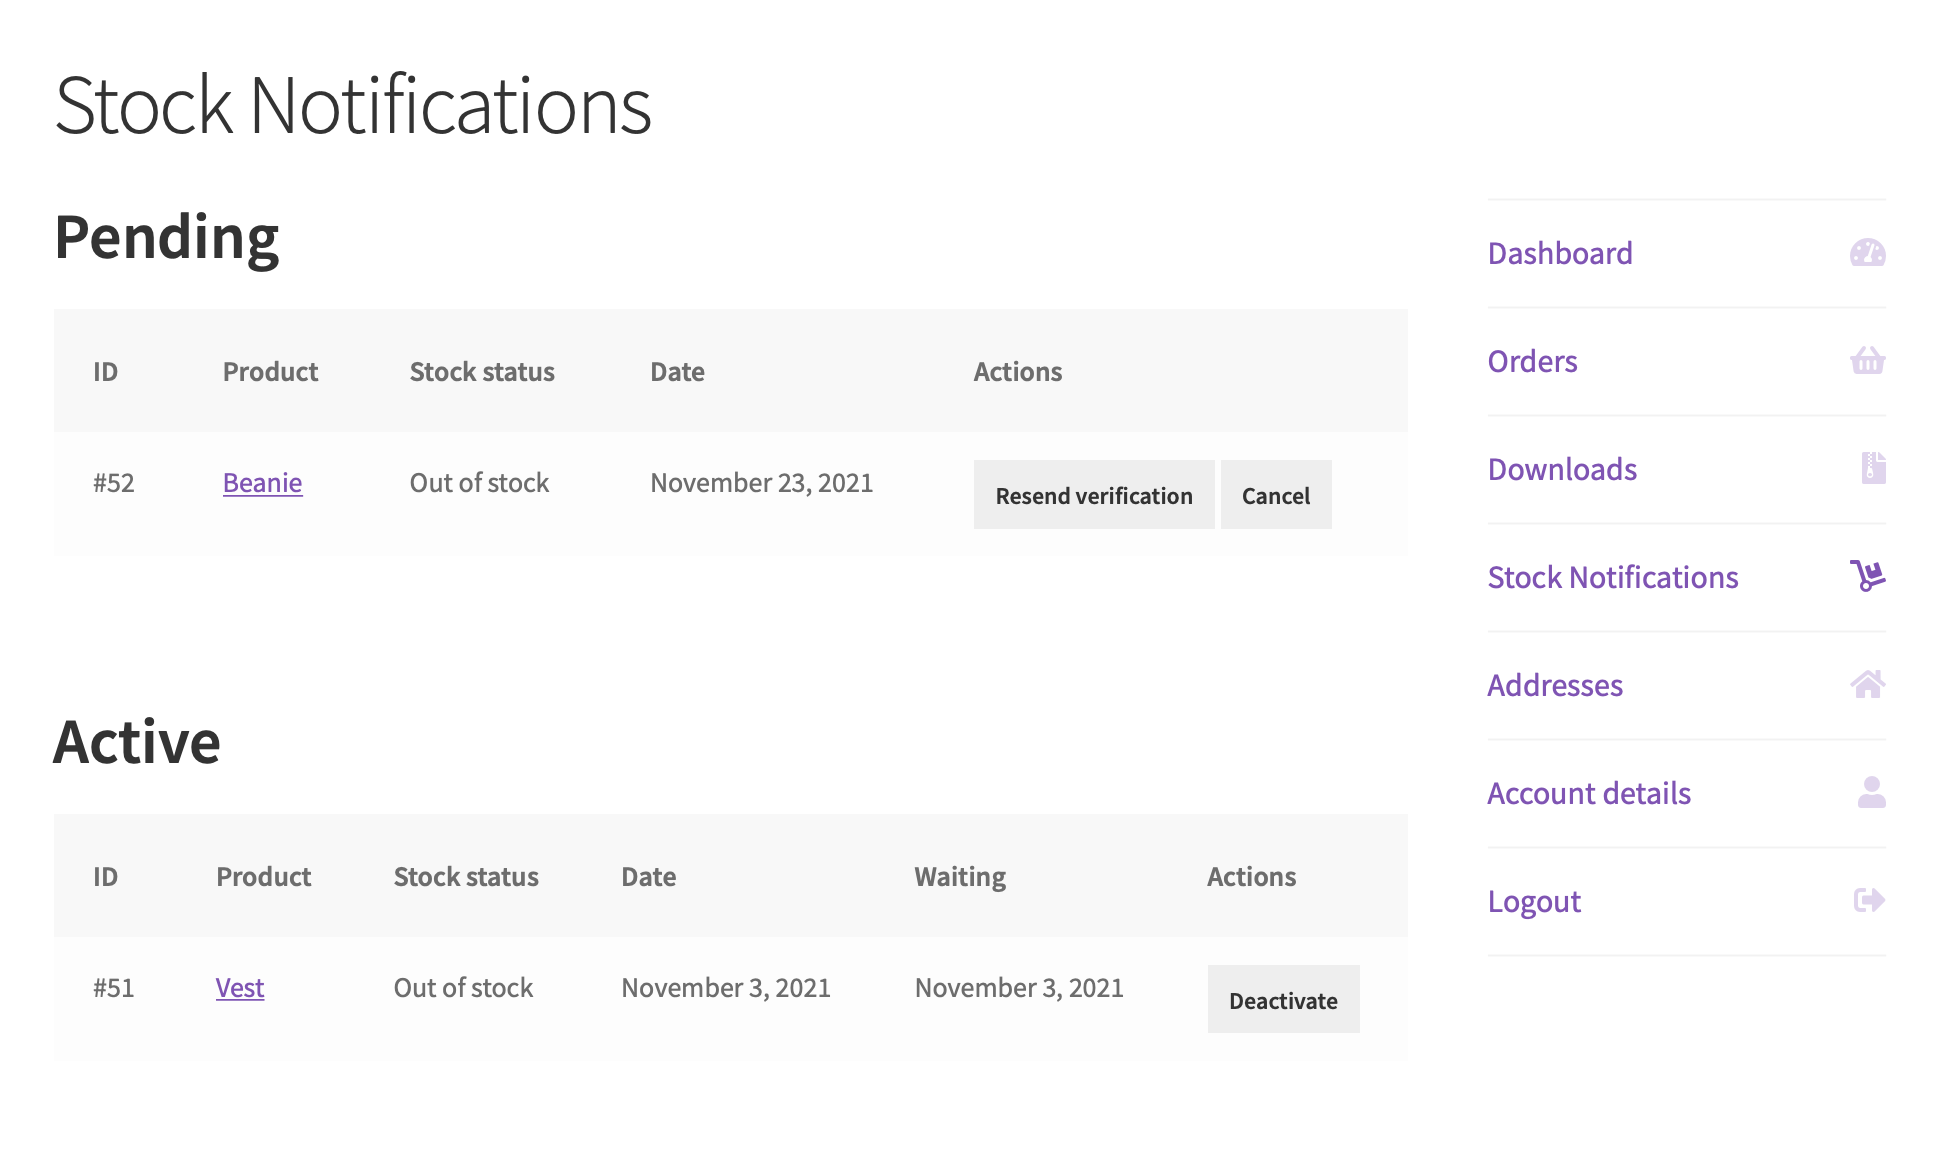Image resolution: width=1946 pixels, height=1149 pixels.
Task: Click the Stock Notifications cart icon
Action: coord(1867,576)
